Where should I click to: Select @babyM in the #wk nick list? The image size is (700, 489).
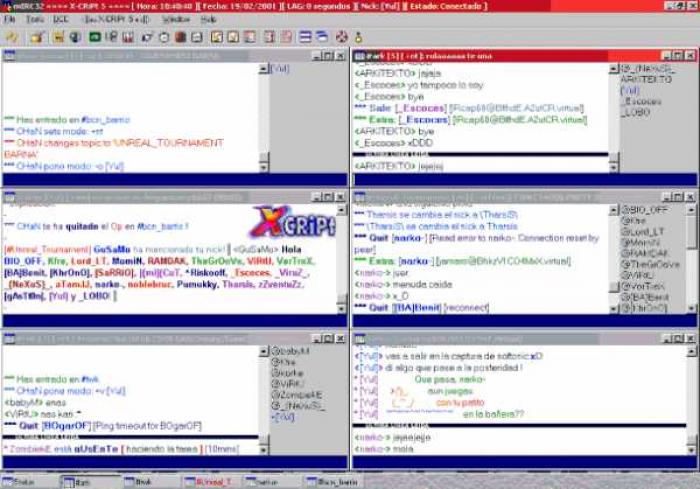[x=291, y=351]
